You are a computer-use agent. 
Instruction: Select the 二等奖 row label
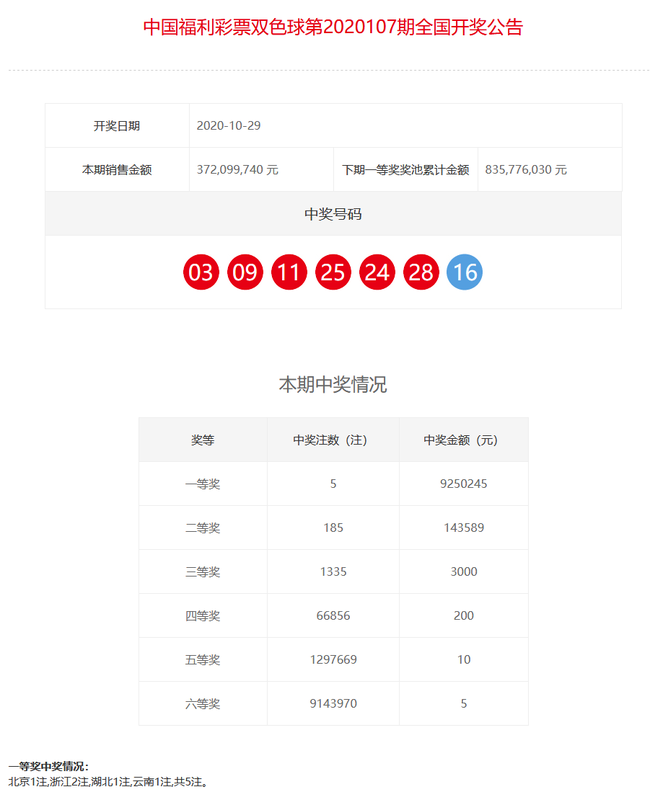click(x=203, y=528)
